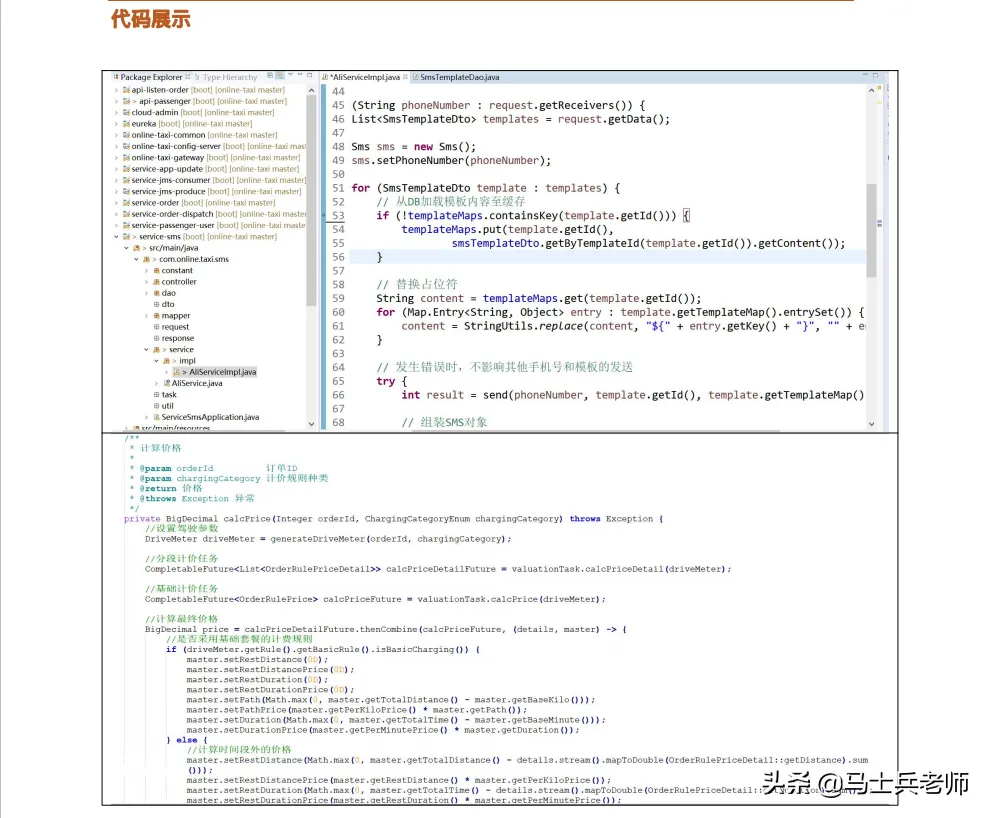Viewport: 991px width, 818px height.
Task: Click the service-app-update project icon
Action: pos(126,169)
